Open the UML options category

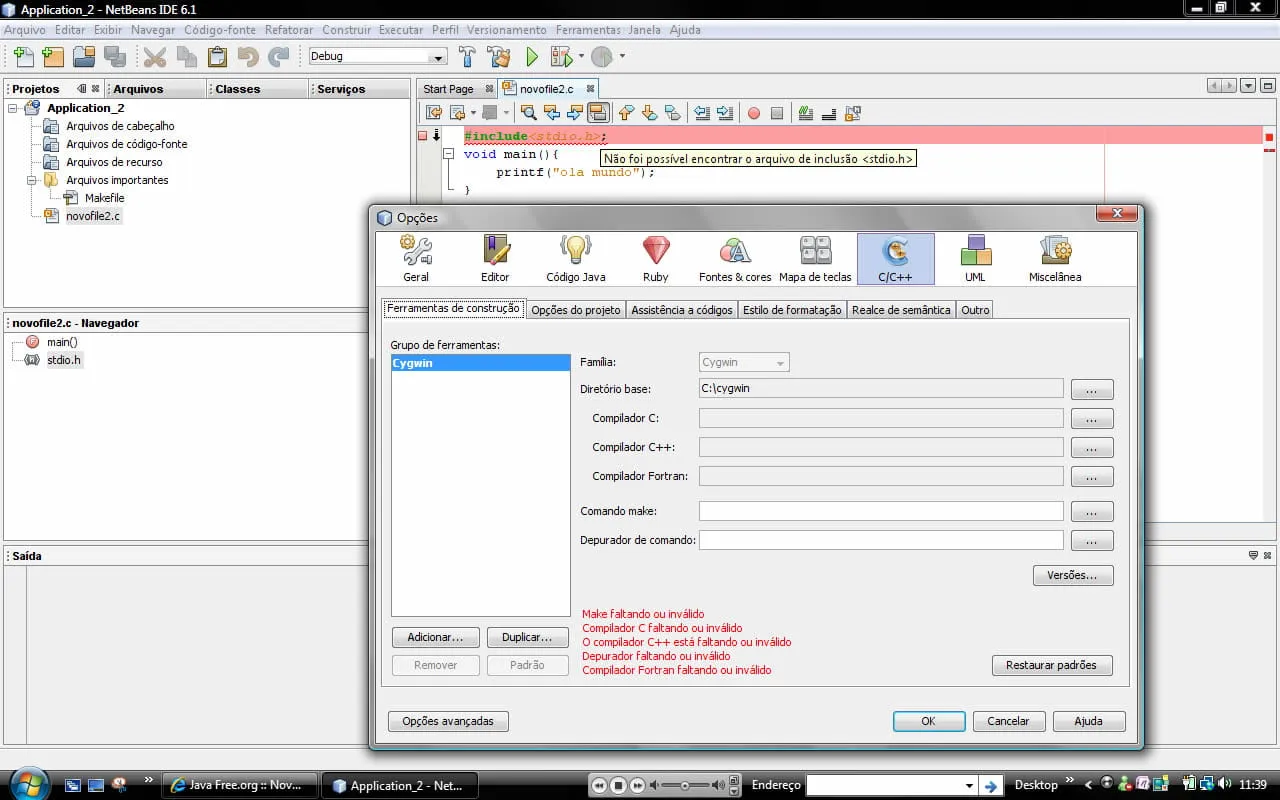point(975,259)
